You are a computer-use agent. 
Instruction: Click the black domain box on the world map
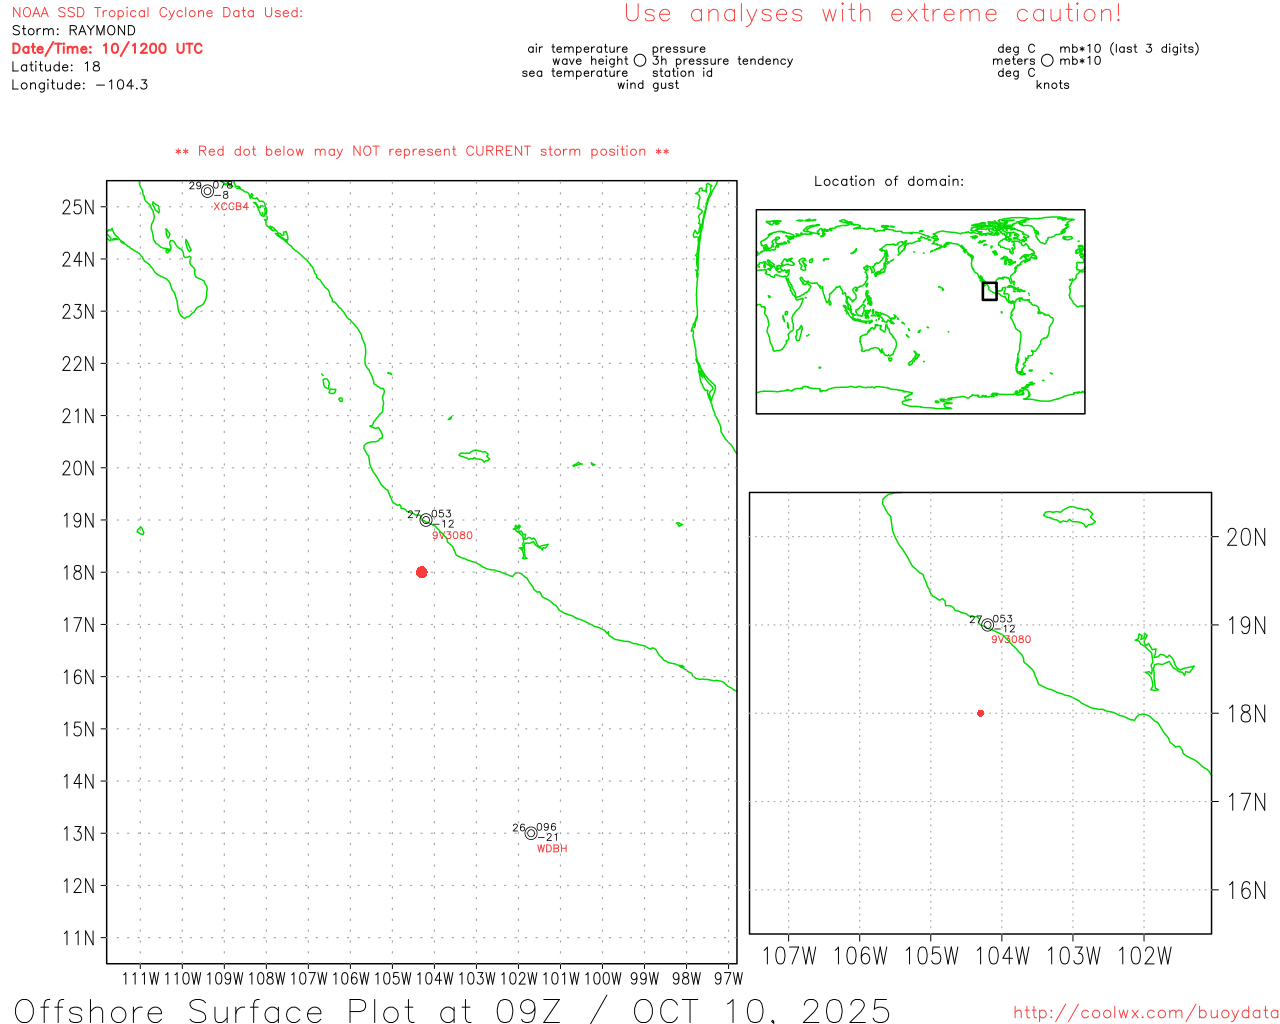pos(989,291)
